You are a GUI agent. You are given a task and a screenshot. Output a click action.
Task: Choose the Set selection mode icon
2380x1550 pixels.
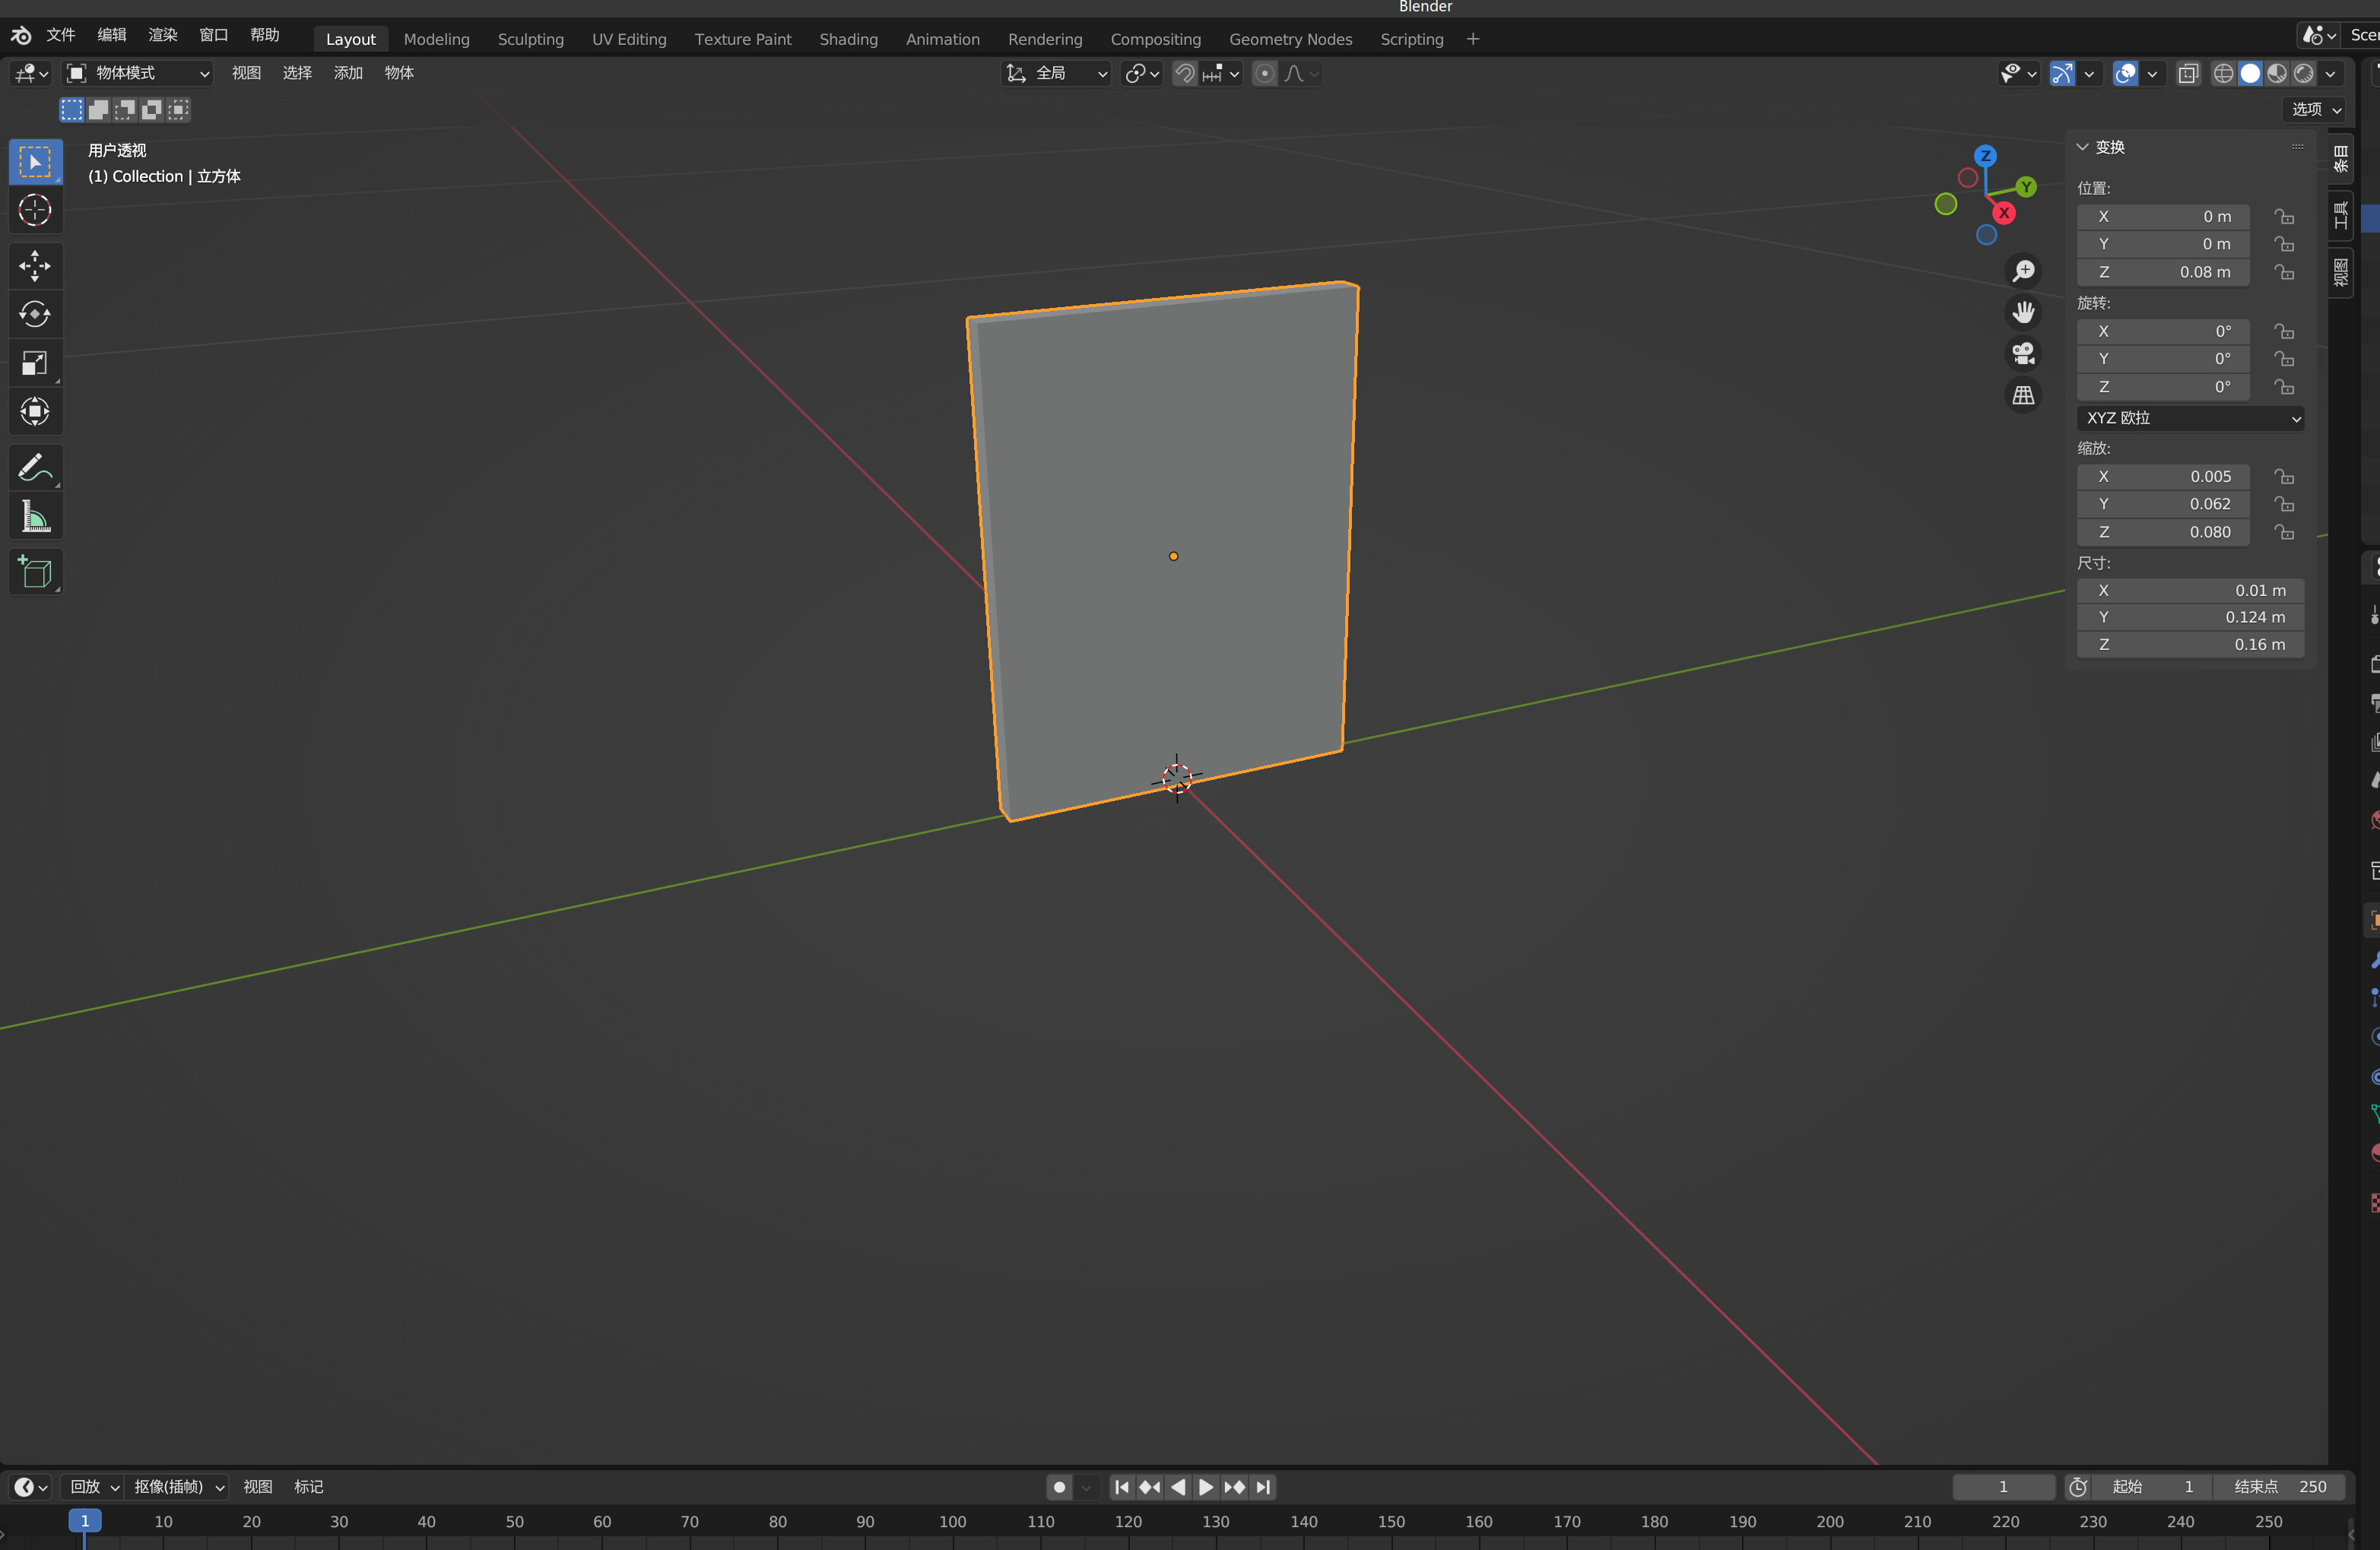(x=72, y=109)
